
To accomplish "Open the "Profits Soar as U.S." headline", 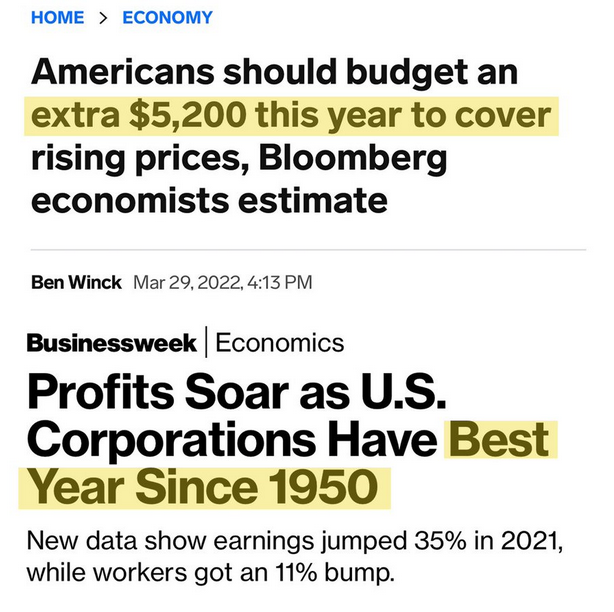I will (237, 392).
